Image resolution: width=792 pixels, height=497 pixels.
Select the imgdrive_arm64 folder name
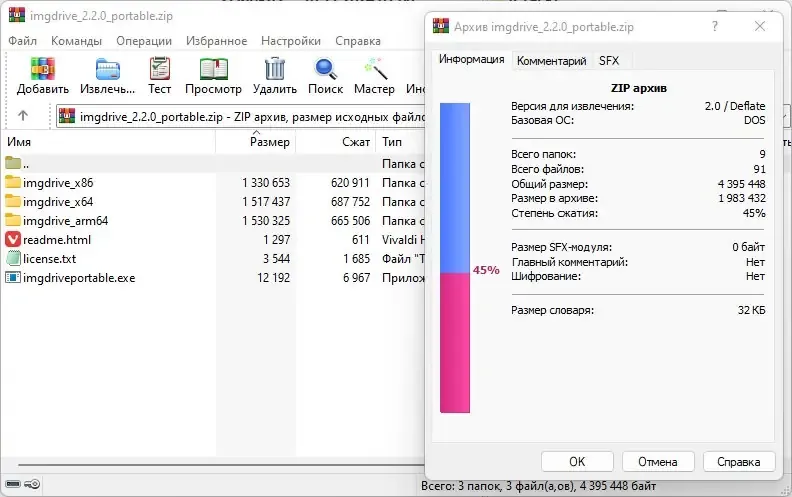point(65,221)
